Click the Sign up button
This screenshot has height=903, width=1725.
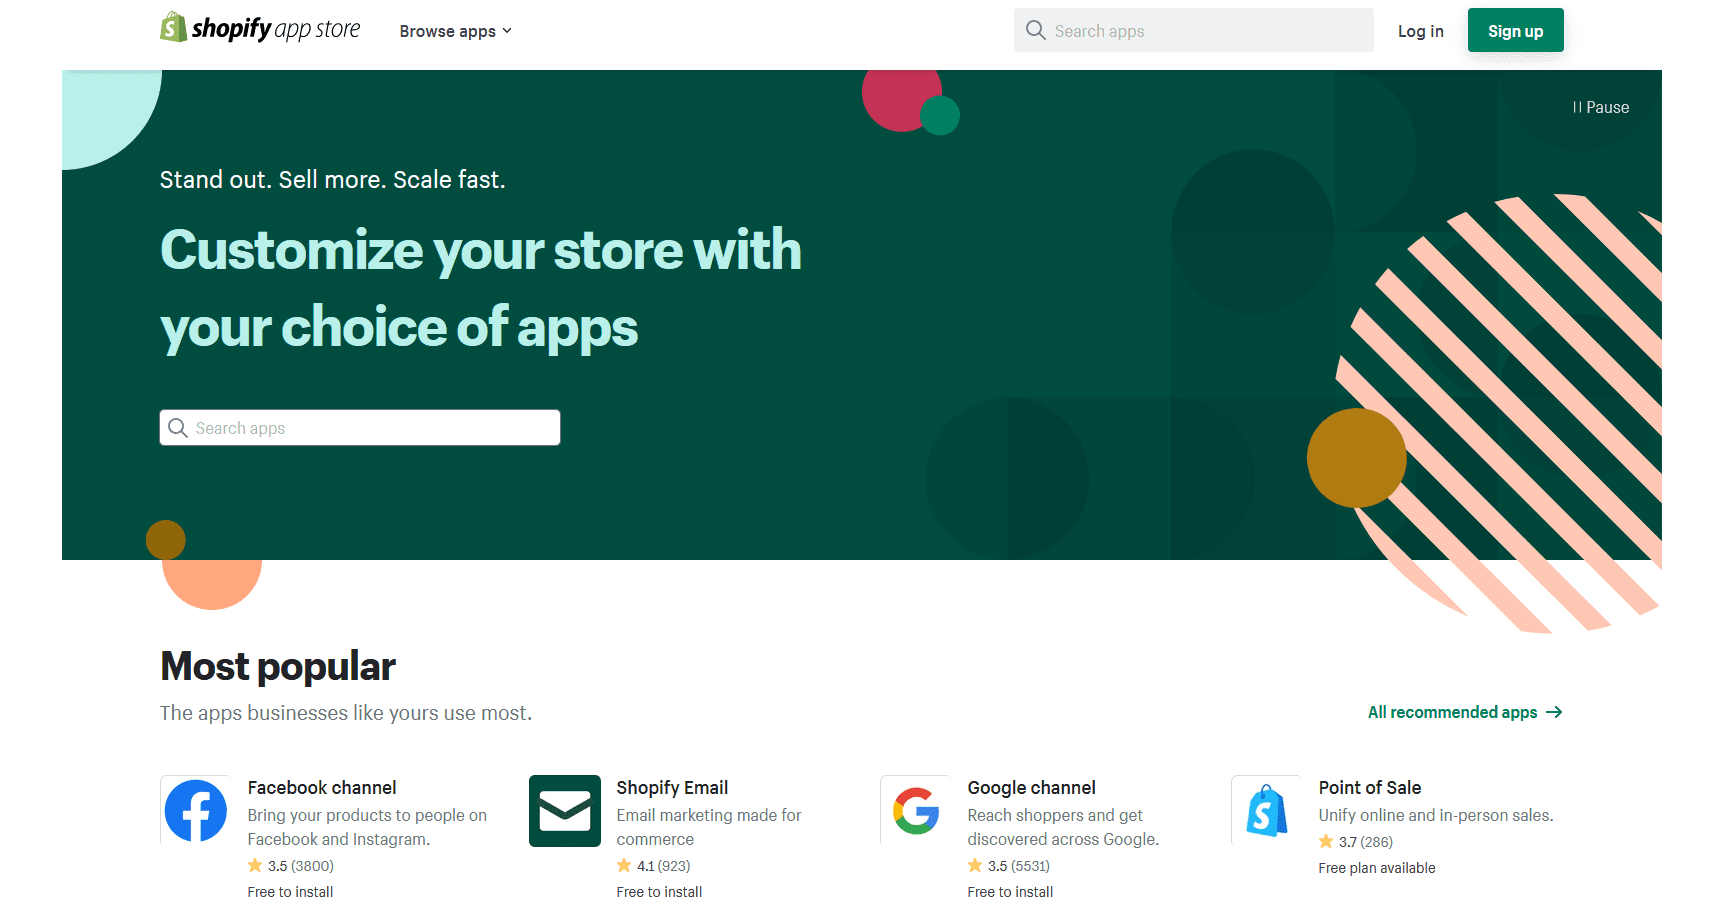pyautogui.click(x=1515, y=30)
